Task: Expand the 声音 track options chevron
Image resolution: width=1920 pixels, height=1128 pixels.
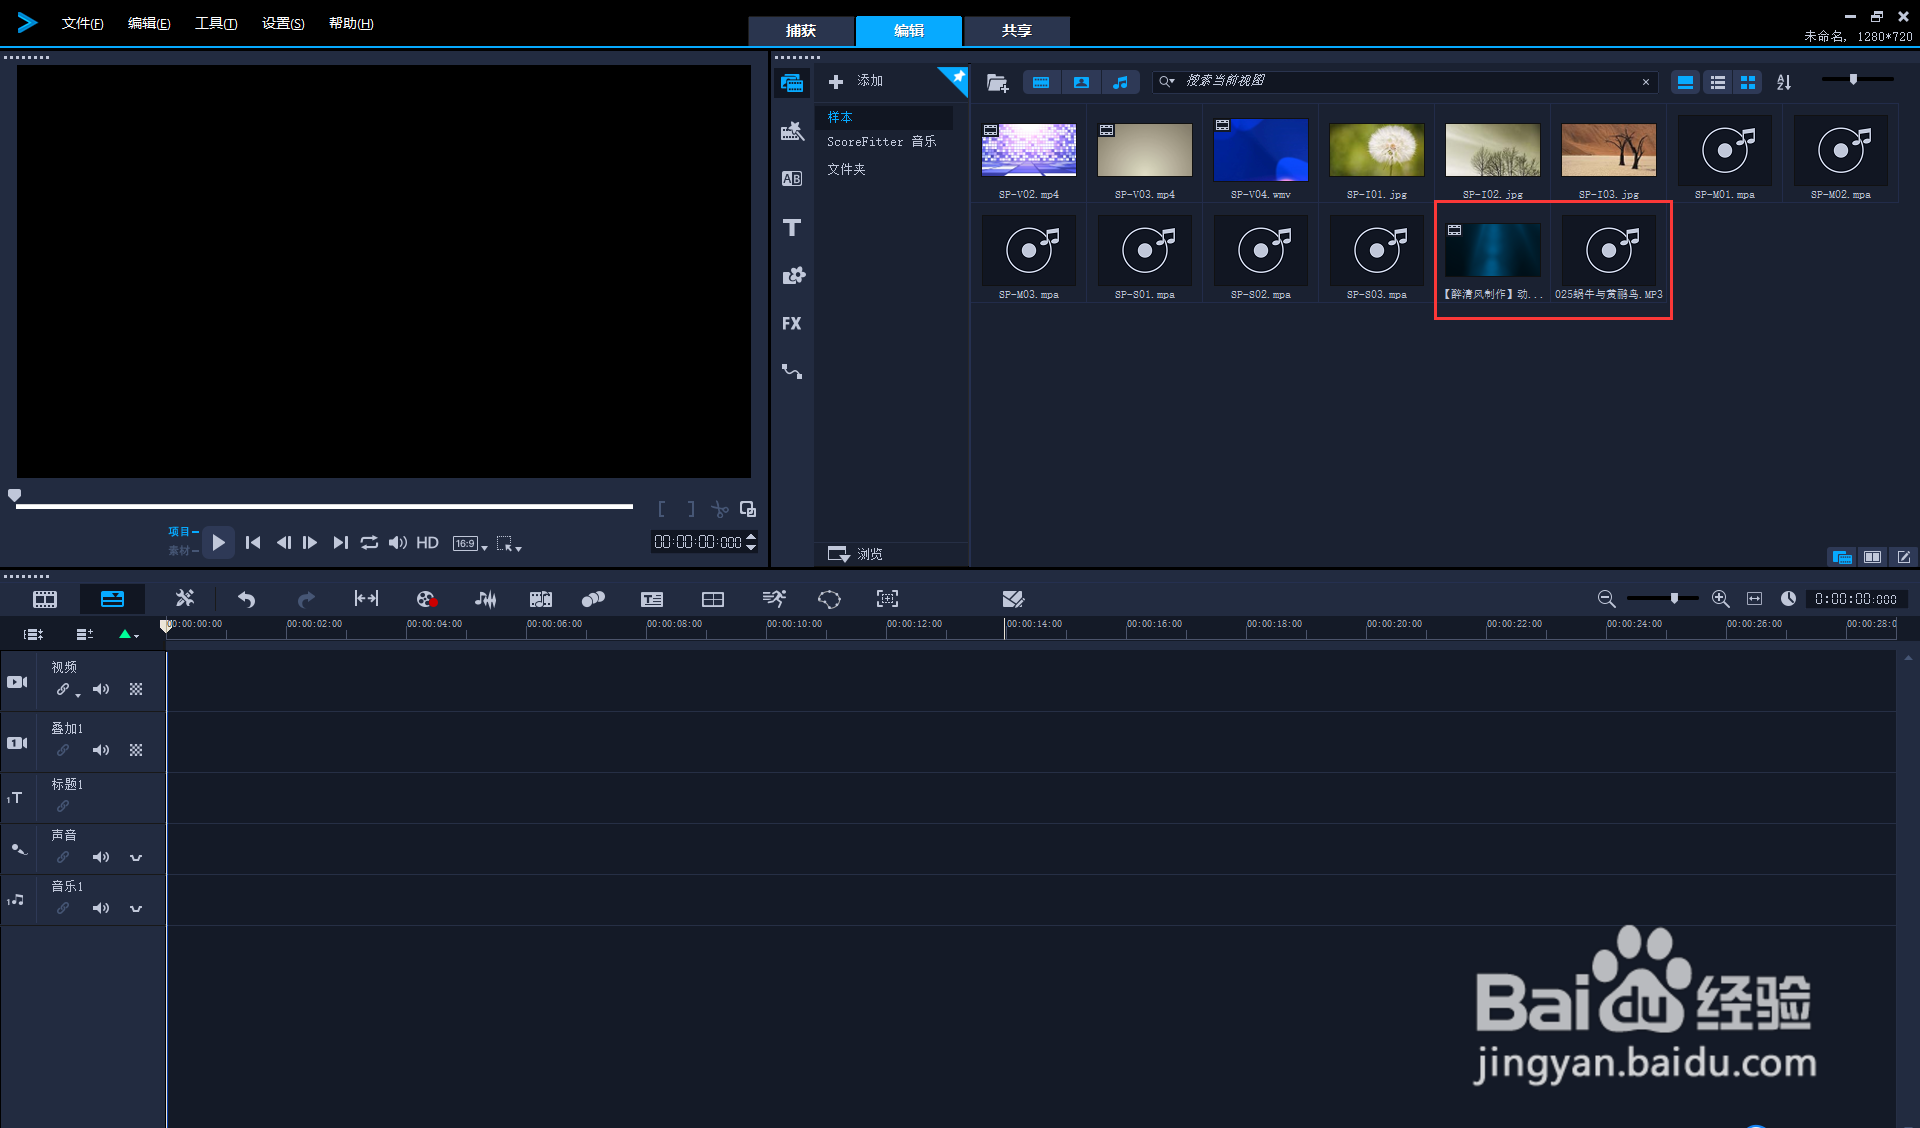Action: tap(136, 857)
